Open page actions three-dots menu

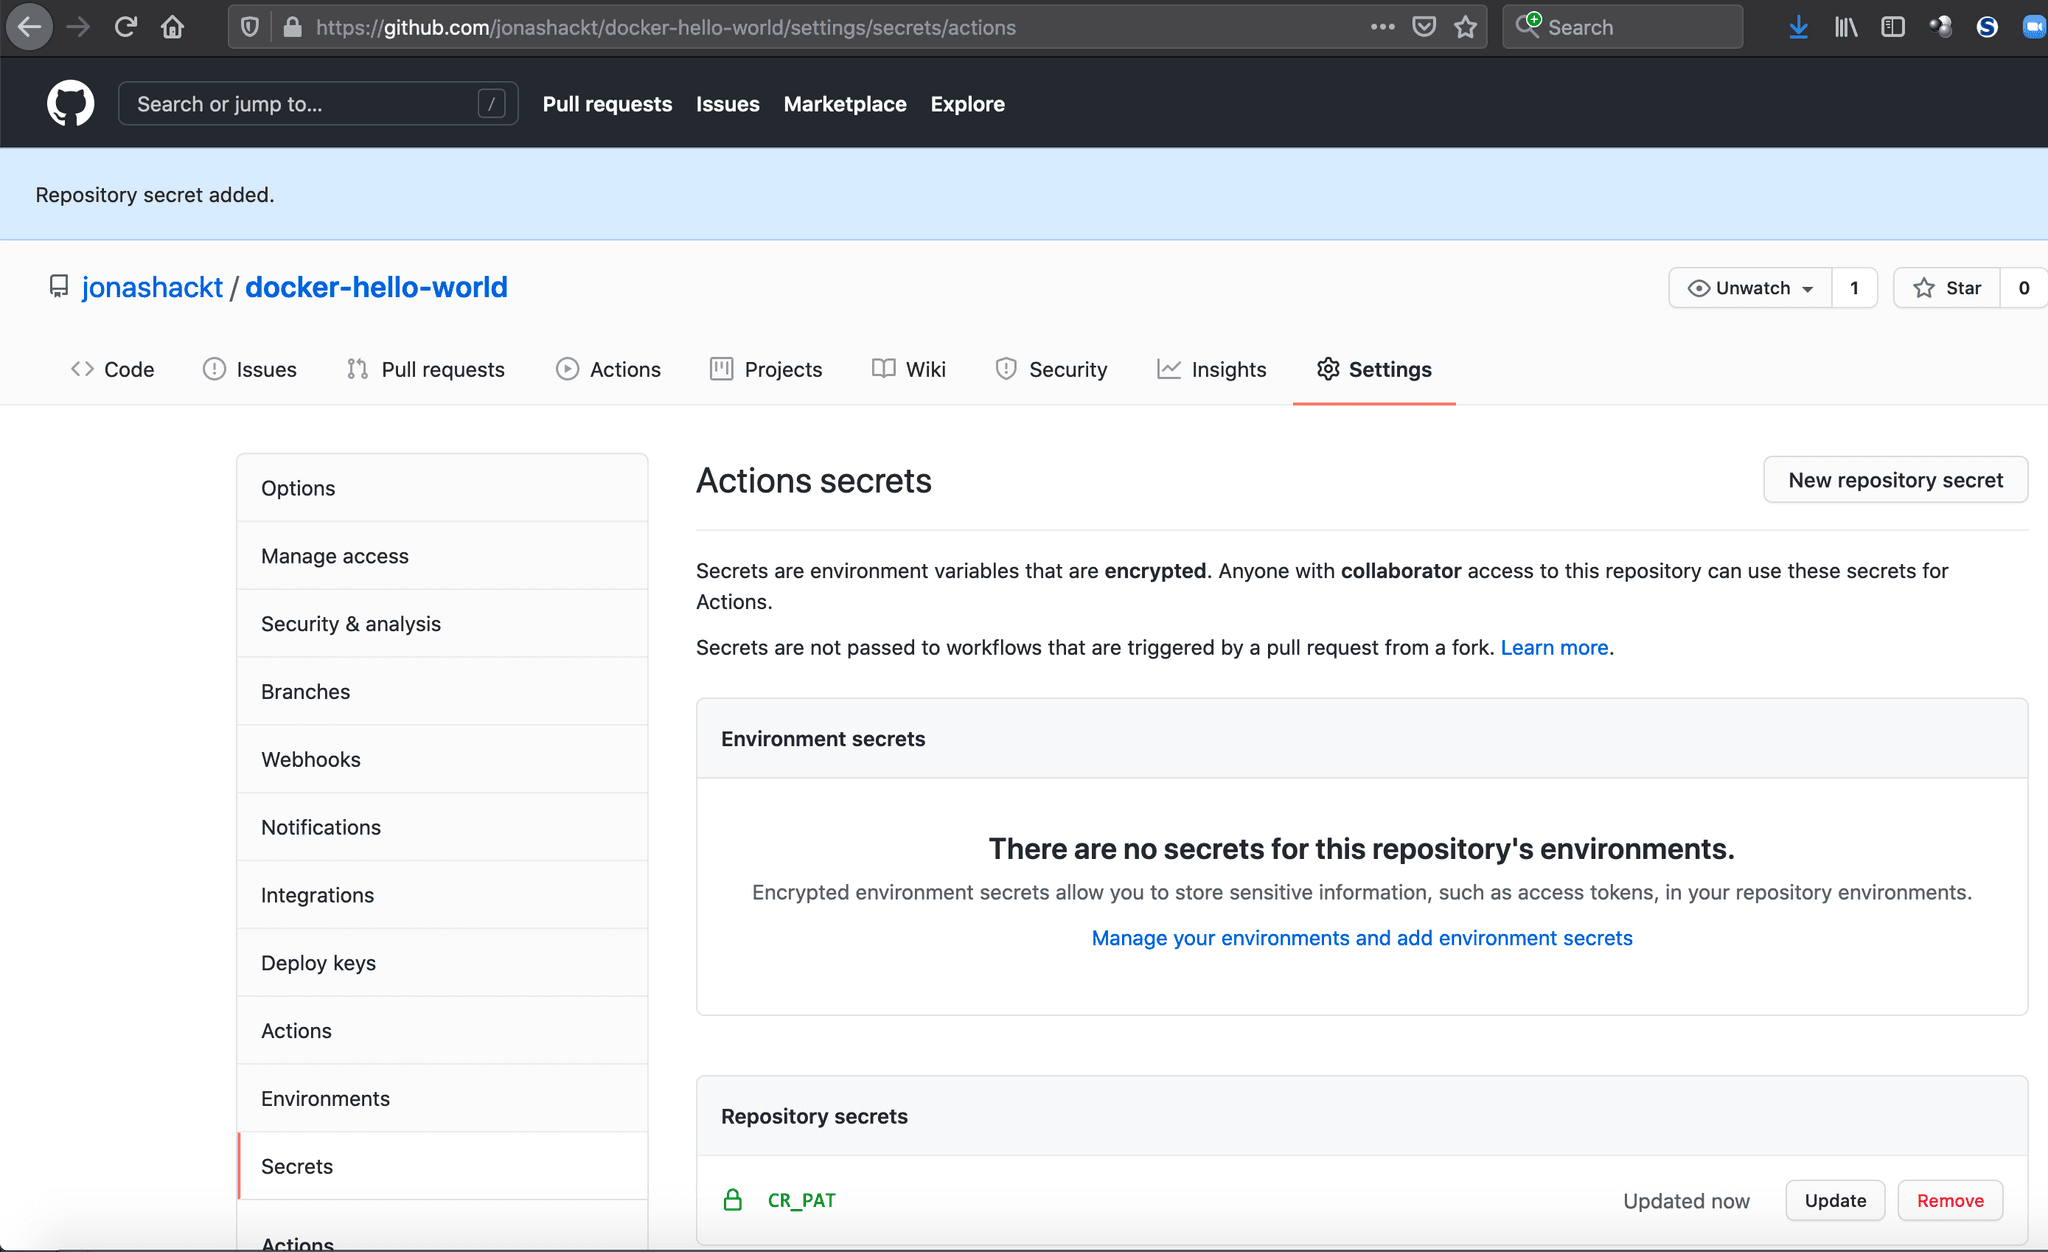point(1382,27)
